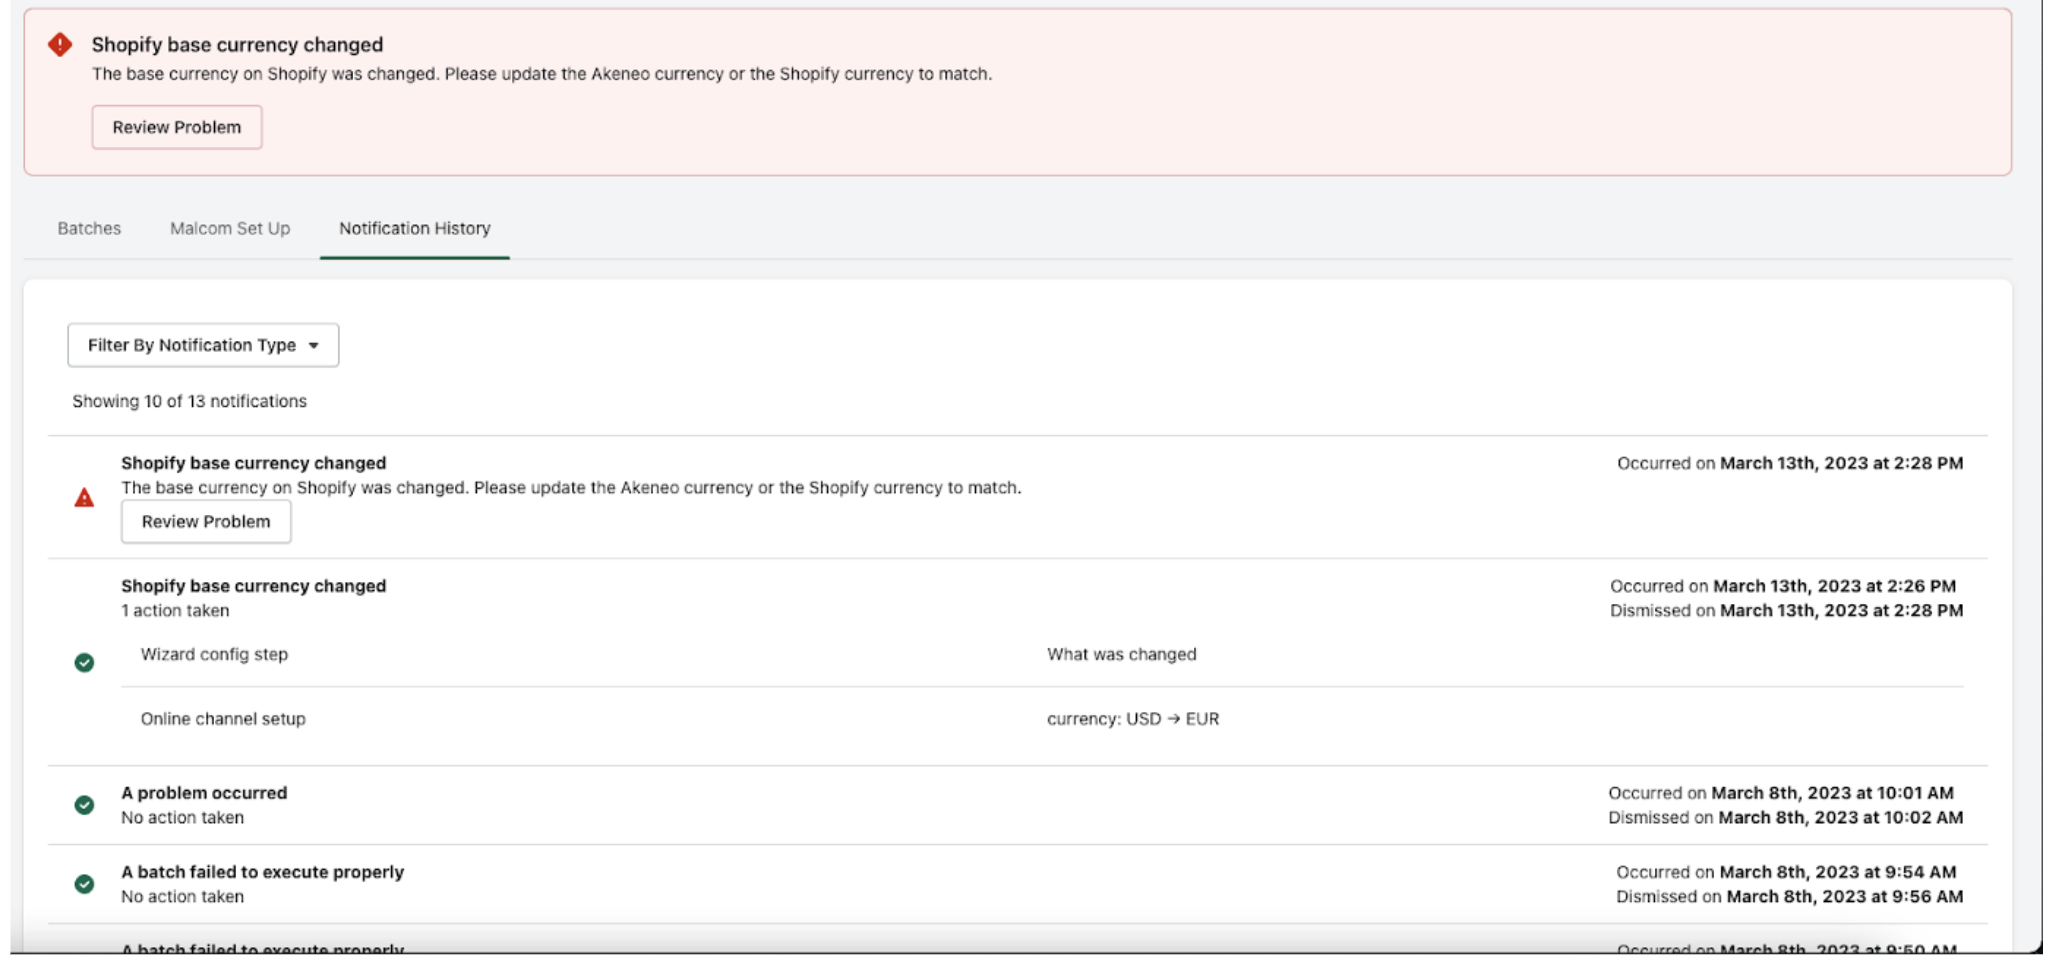
Task: Select the Notification History tab
Action: (x=414, y=228)
